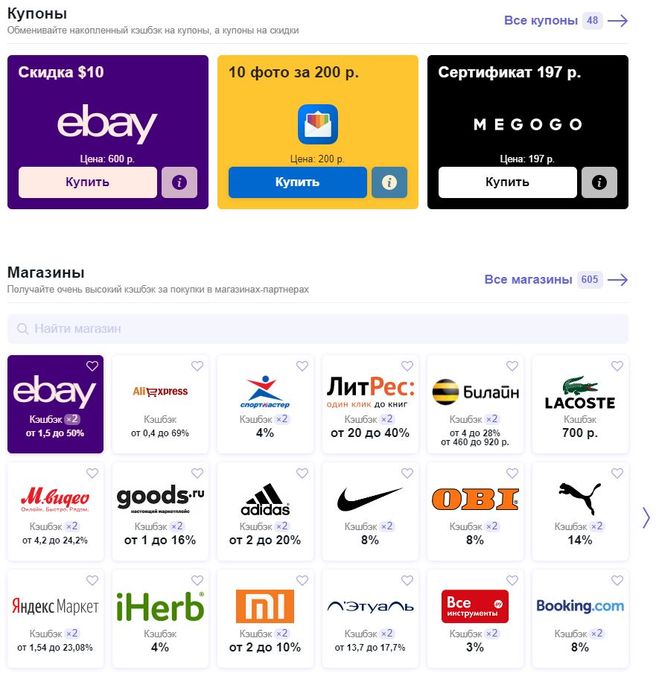Open the photo app icon on yellow coupon
This screenshot has width=659, height=676.
(318, 124)
